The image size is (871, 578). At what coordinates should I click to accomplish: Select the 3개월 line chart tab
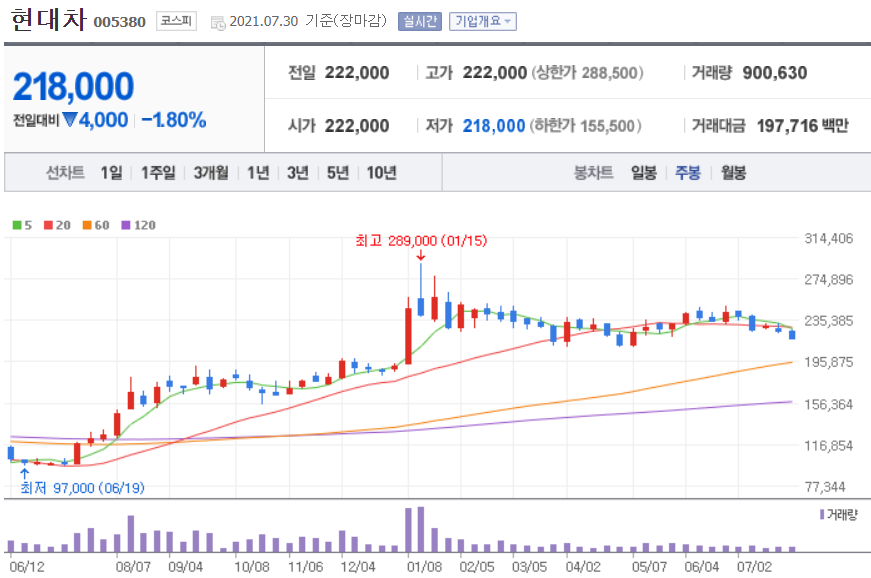point(211,173)
